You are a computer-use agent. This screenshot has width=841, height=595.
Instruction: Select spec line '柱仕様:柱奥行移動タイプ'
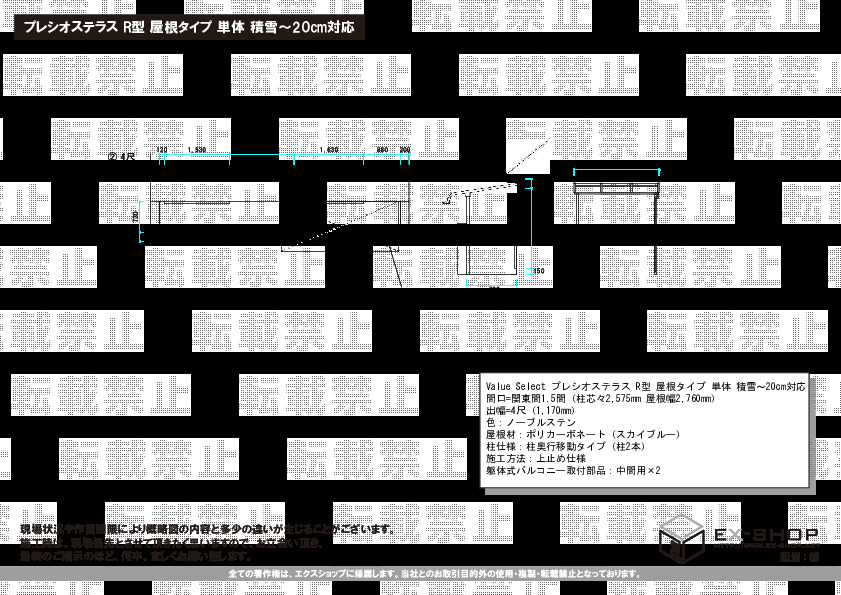(566, 446)
